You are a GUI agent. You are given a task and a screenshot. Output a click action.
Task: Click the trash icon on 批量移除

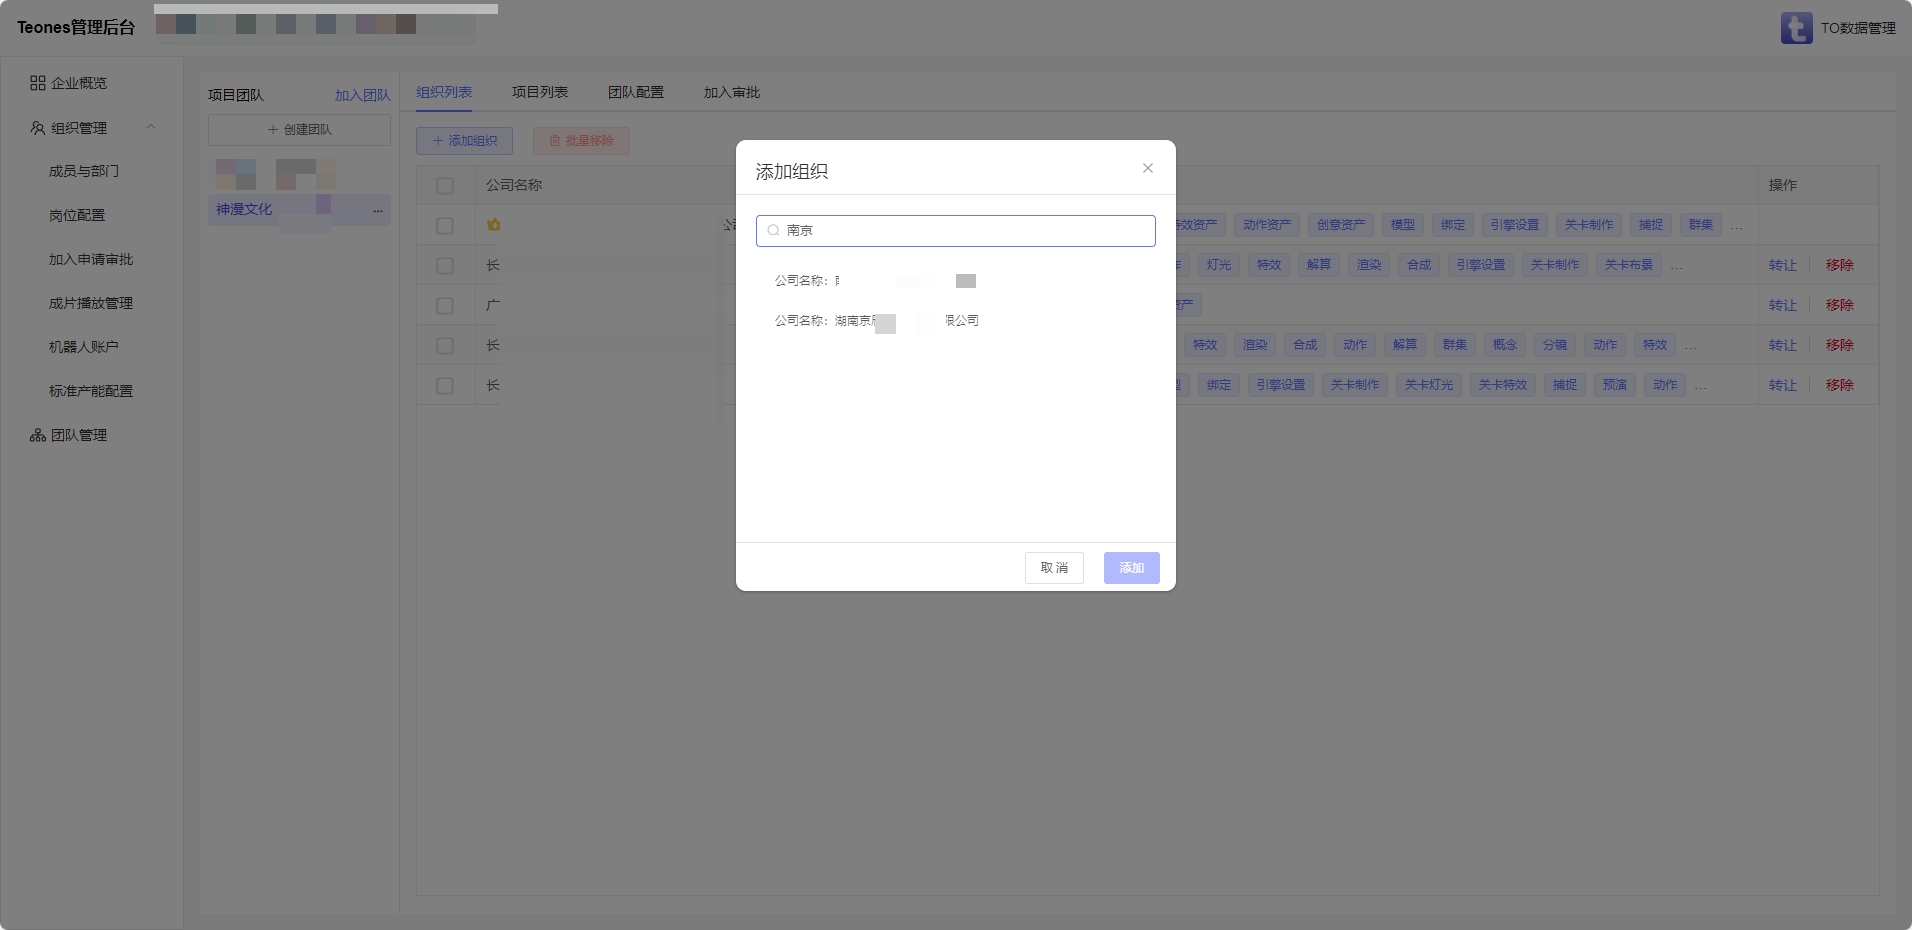pyautogui.click(x=555, y=141)
